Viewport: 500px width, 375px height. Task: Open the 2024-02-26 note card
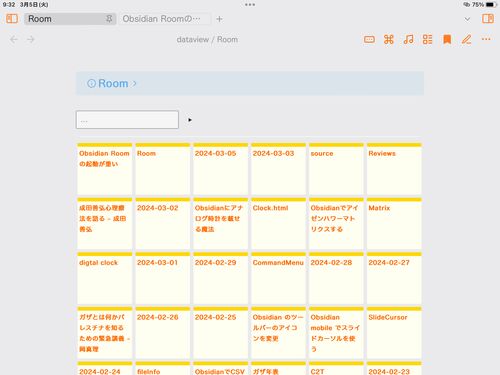(x=163, y=333)
